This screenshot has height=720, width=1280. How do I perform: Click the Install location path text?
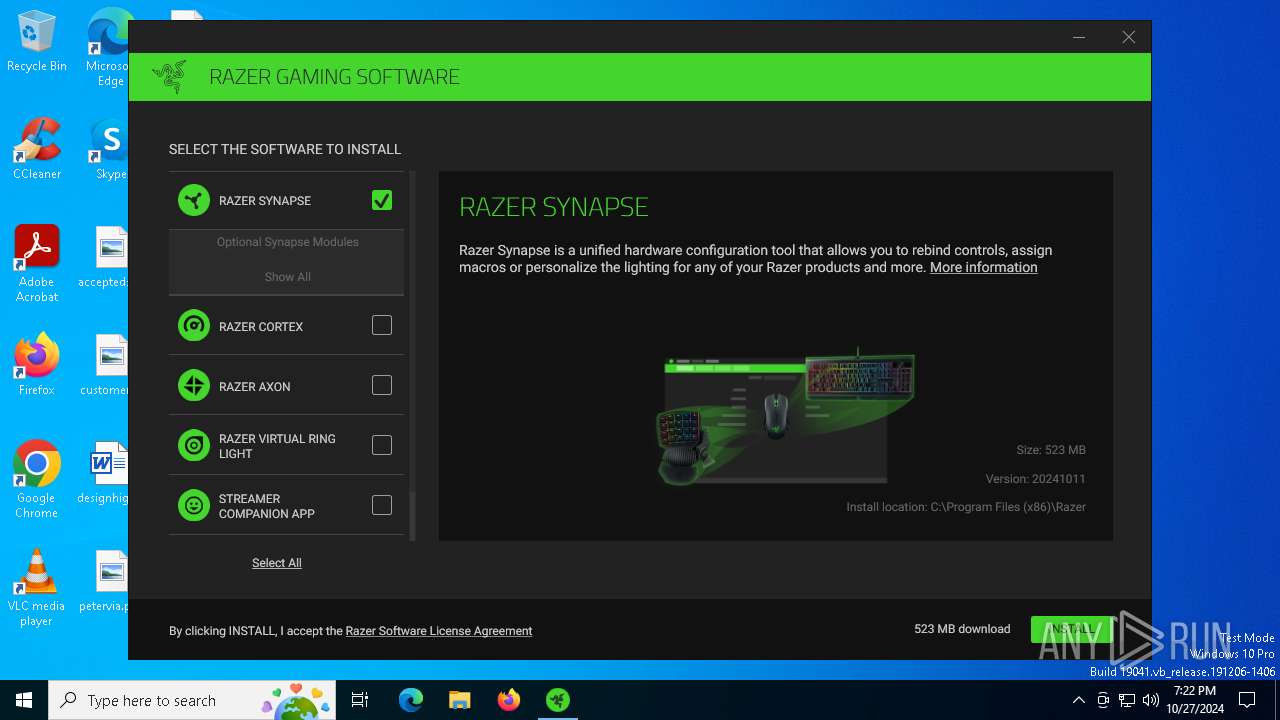(966, 507)
